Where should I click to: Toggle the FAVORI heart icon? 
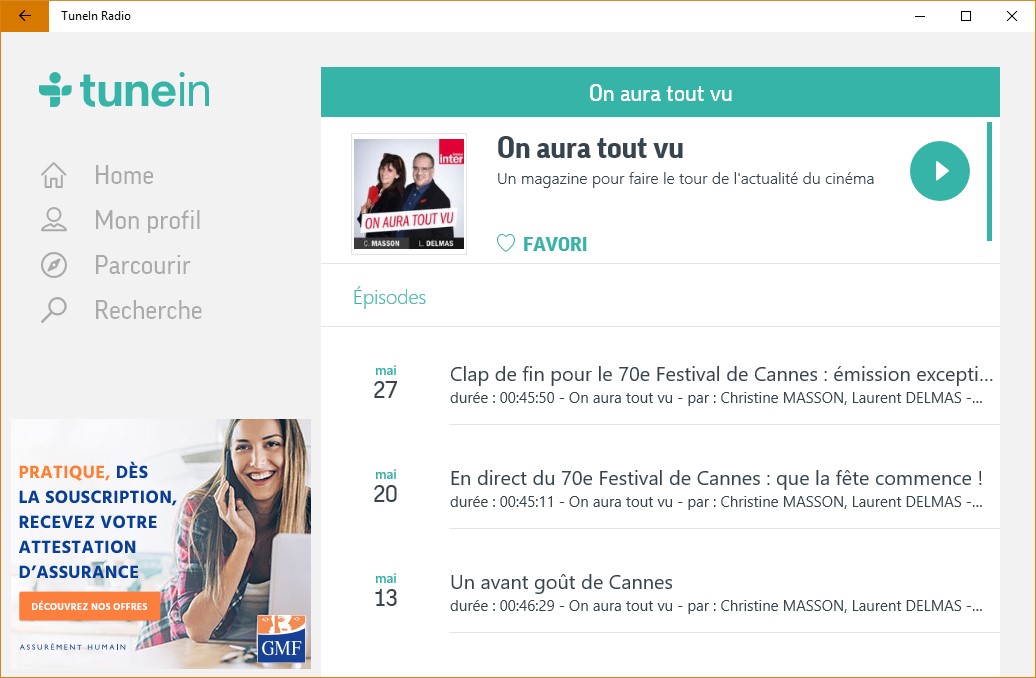505,244
